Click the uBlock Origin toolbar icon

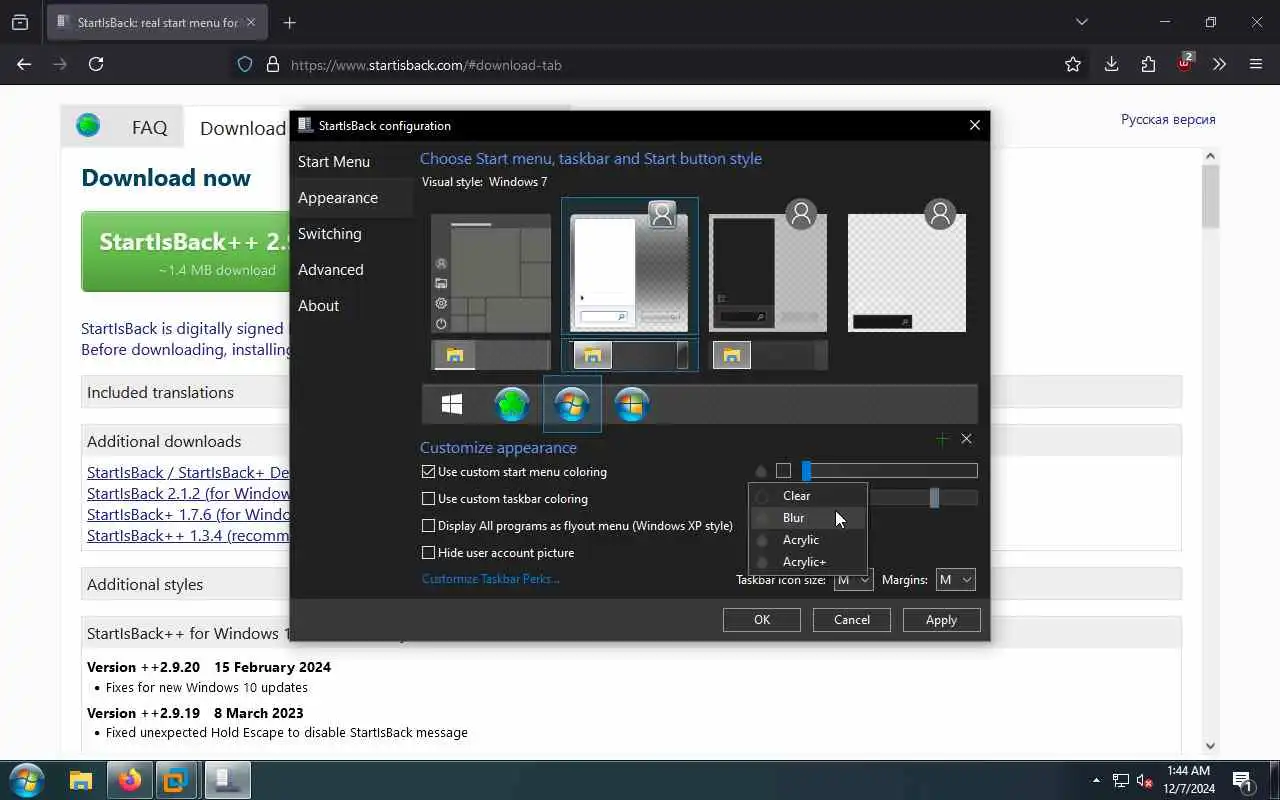point(1185,62)
